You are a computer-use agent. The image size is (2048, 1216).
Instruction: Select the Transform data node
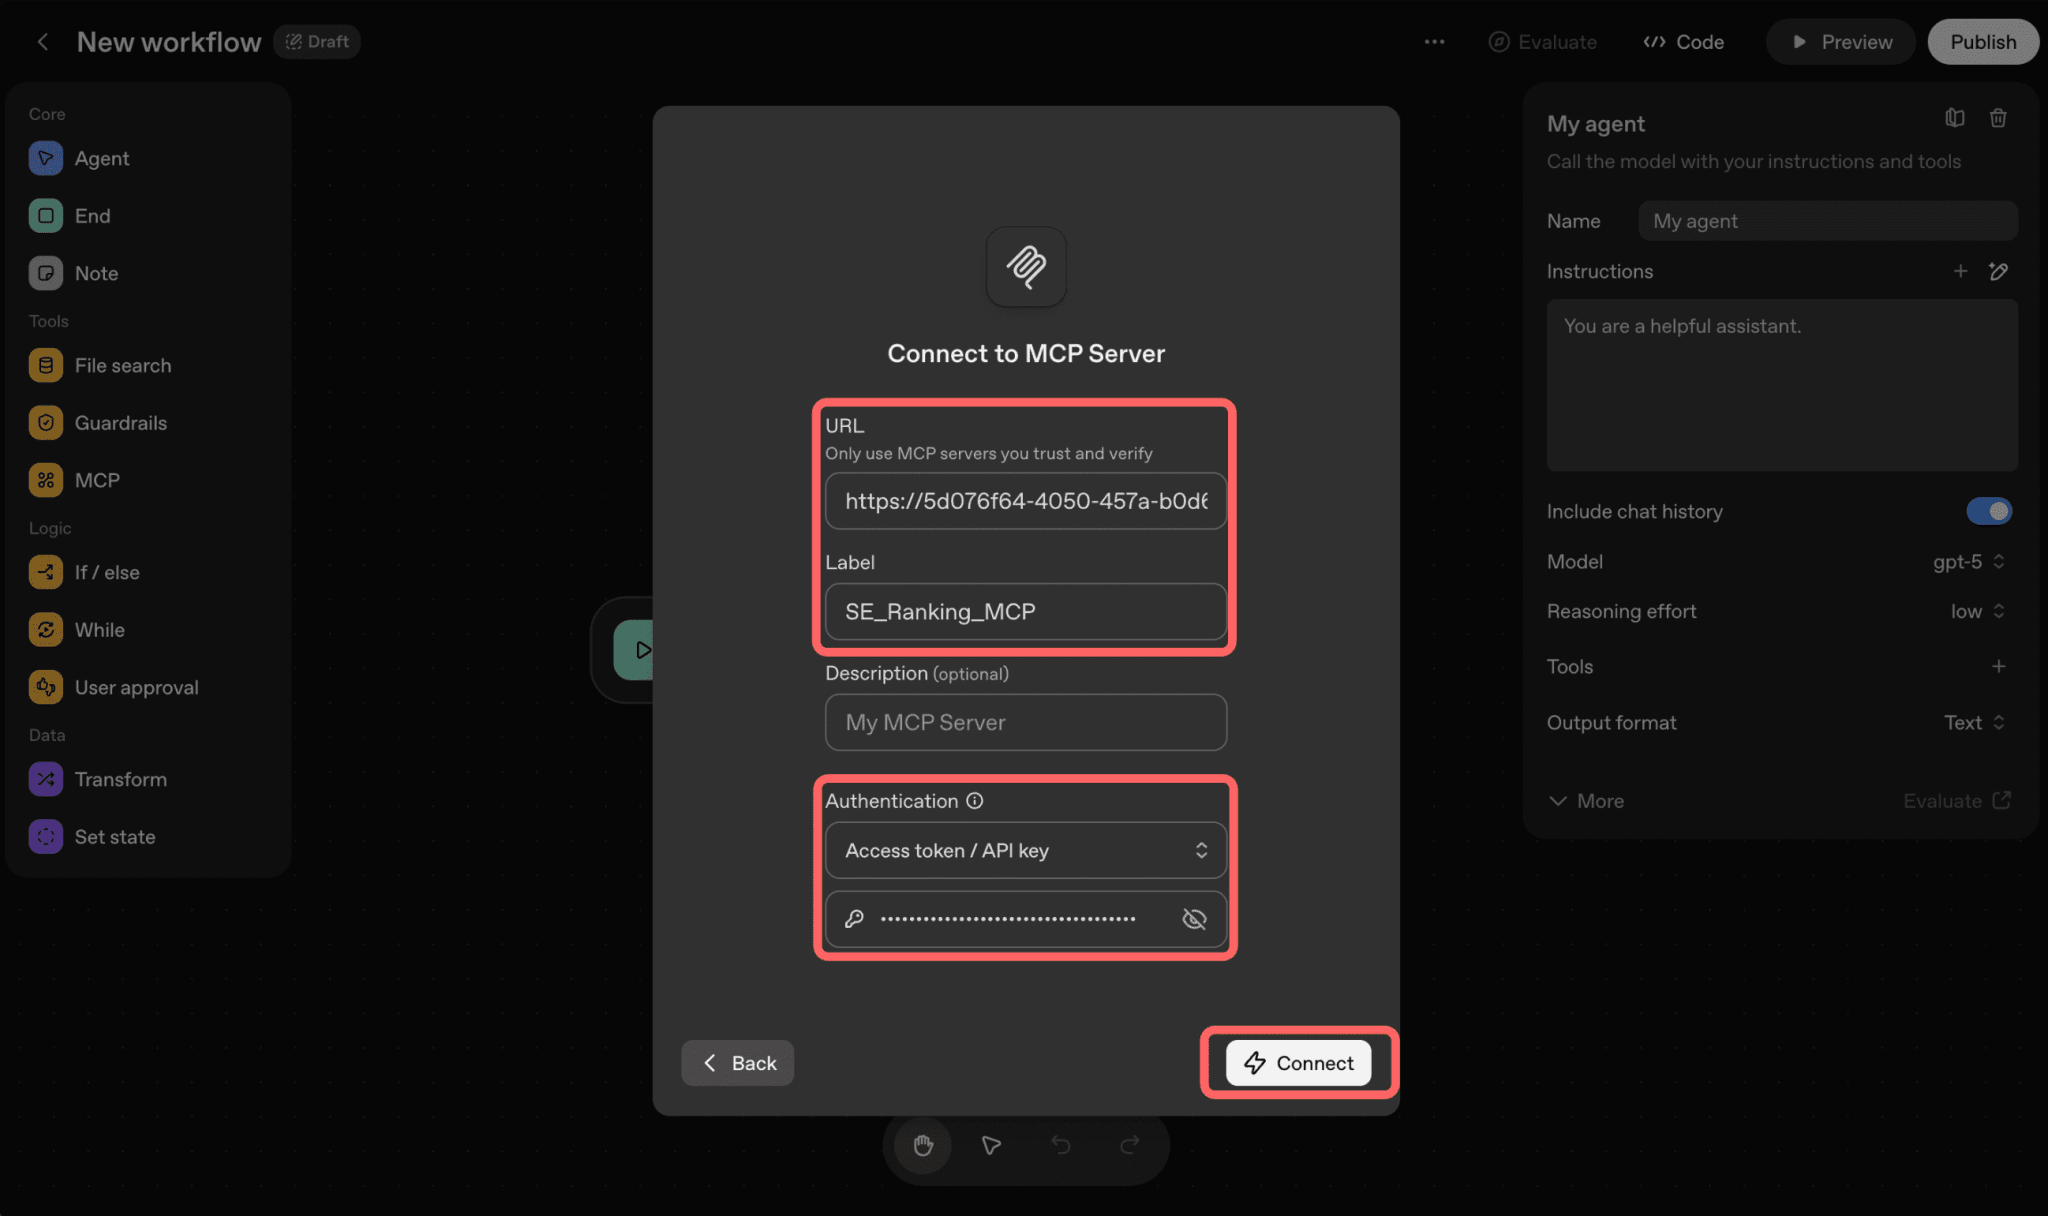click(121, 779)
